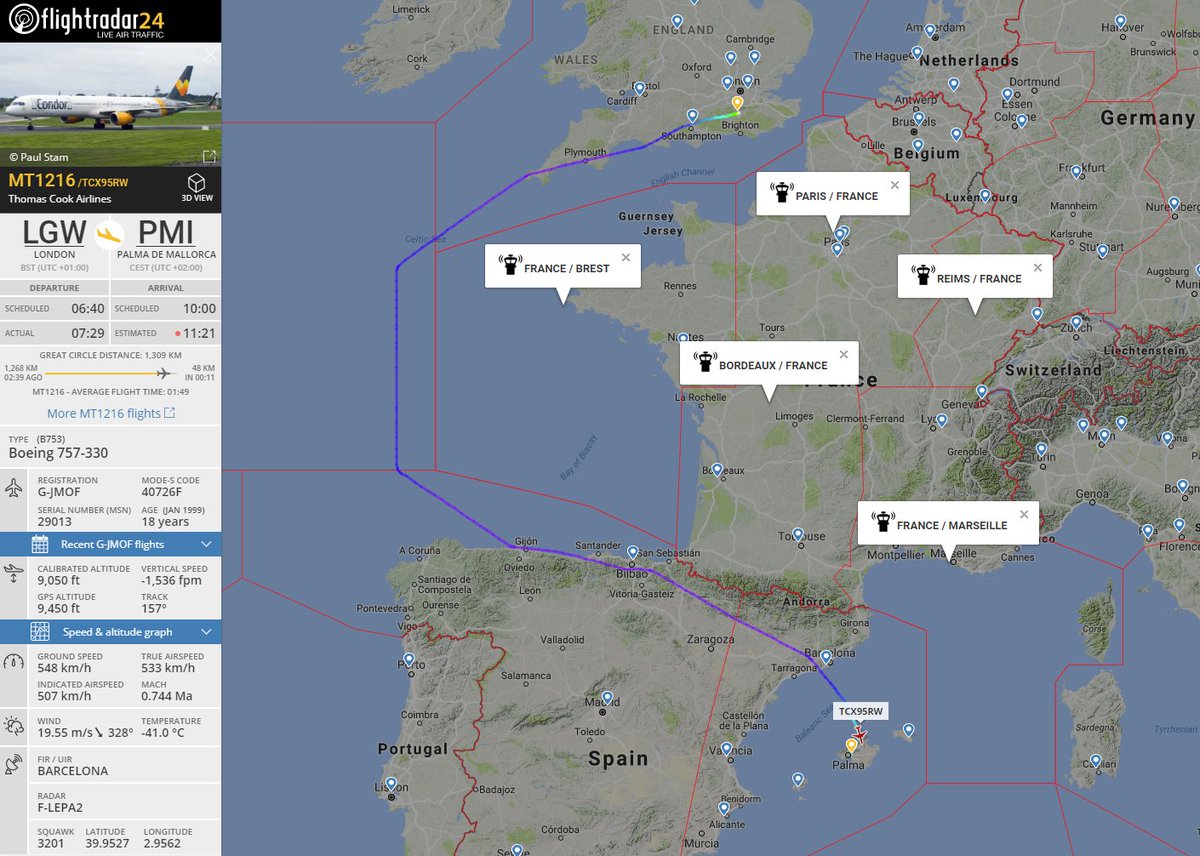This screenshot has height=856, width=1200.
Task: Click the Flightradar24 logo
Action: coord(85,20)
